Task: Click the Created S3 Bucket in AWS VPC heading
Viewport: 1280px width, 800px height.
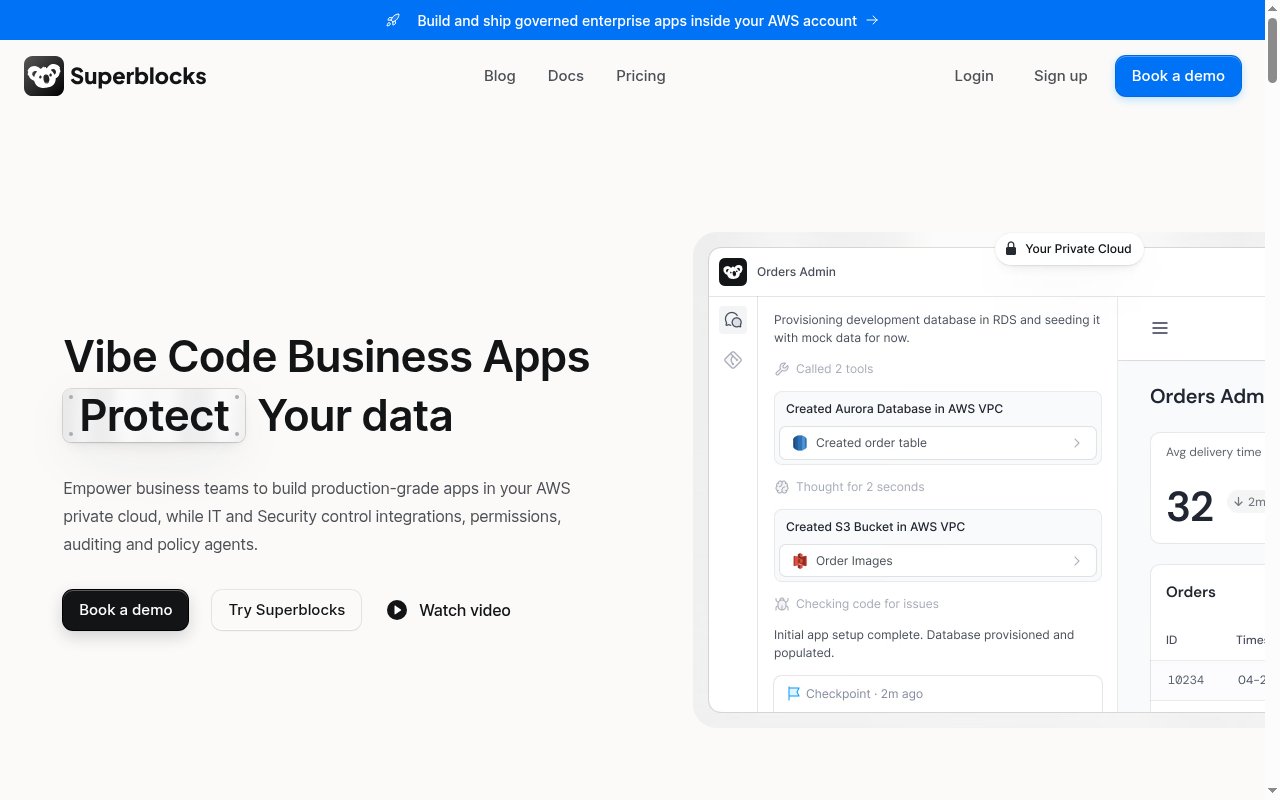Action: (x=875, y=527)
